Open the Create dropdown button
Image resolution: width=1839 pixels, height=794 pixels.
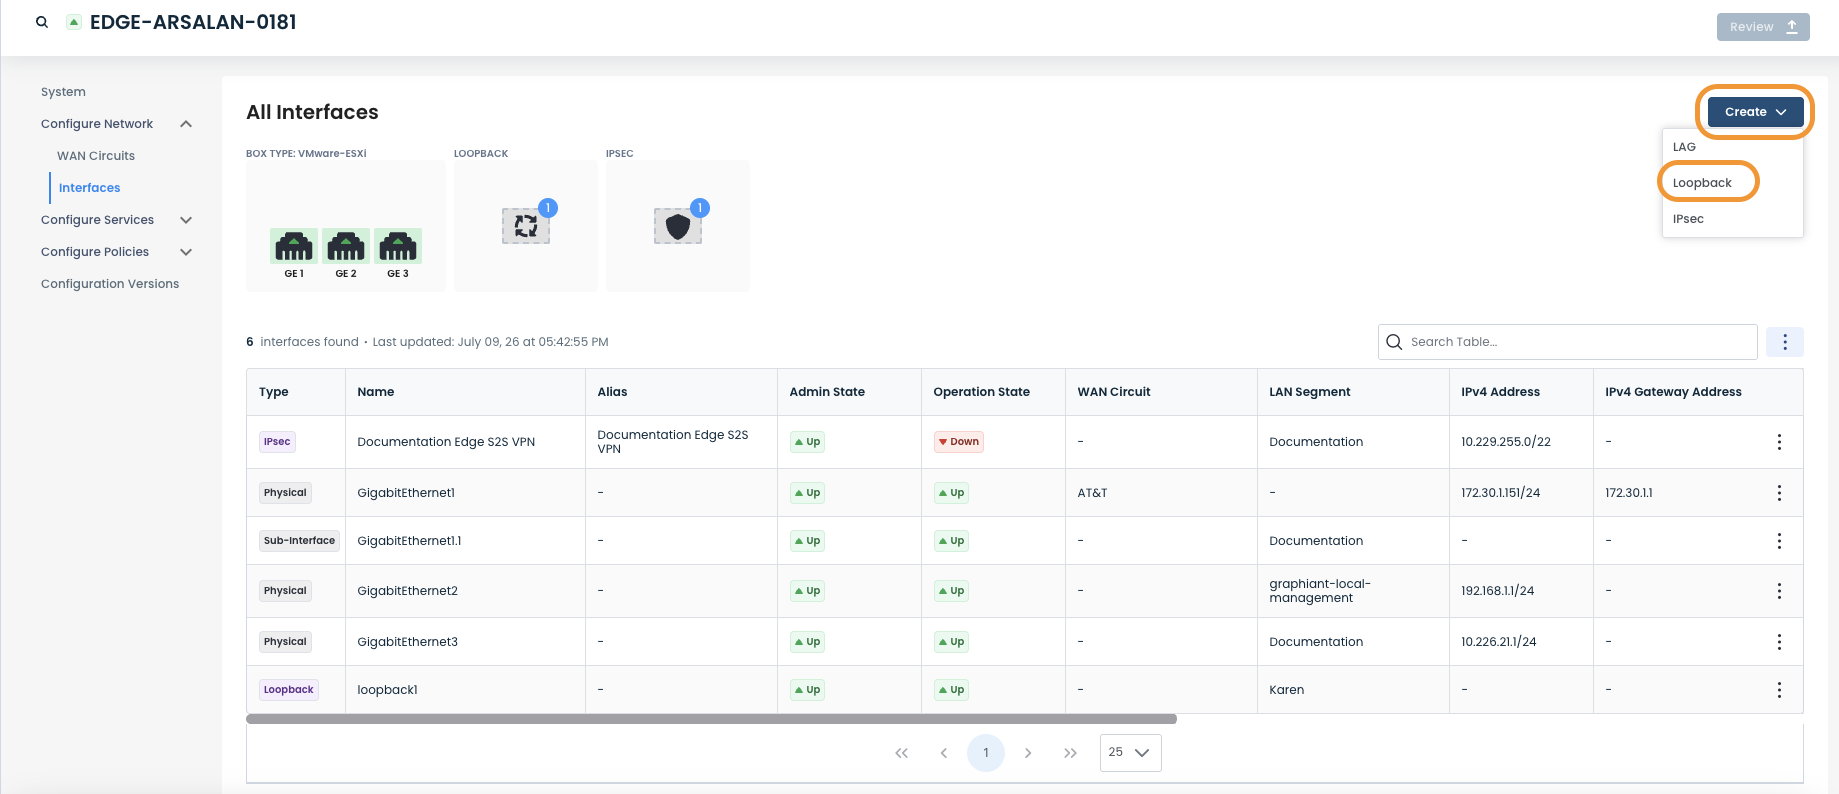coord(1755,112)
